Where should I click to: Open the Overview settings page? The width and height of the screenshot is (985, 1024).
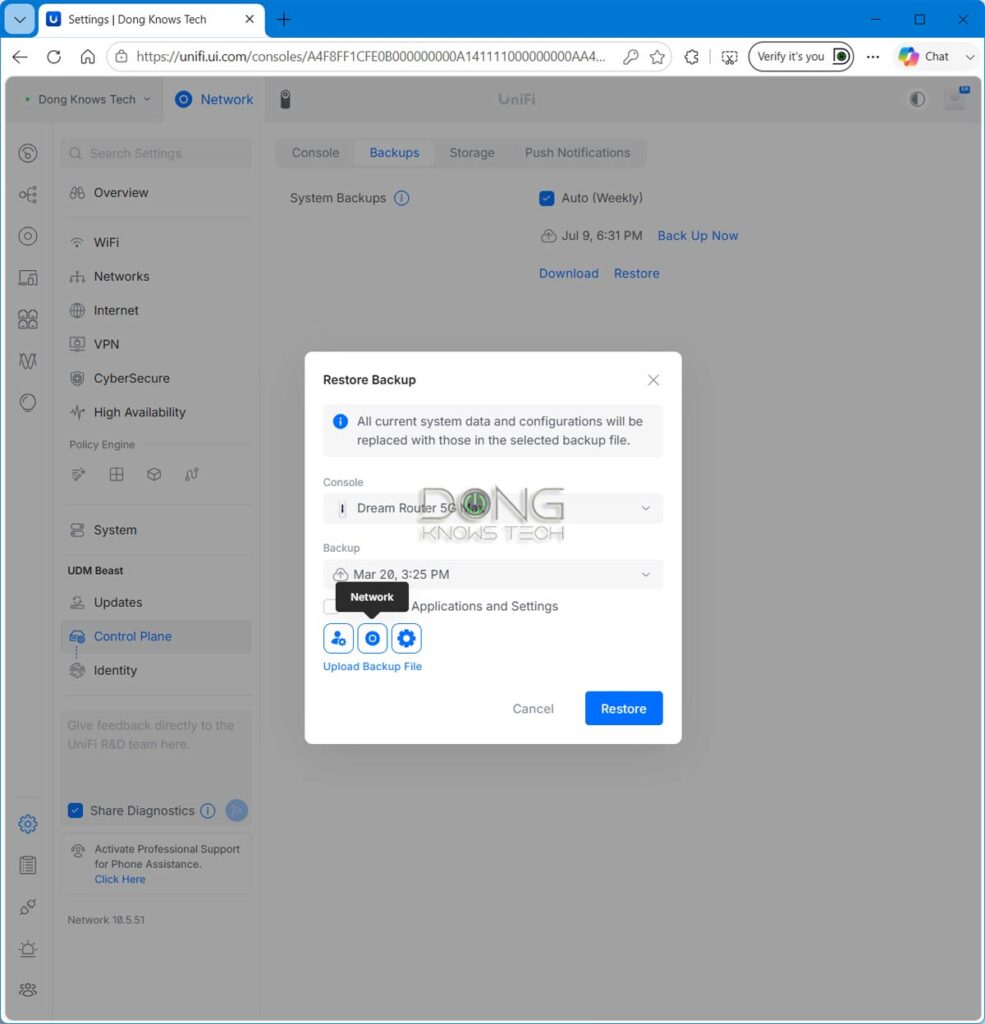(157, 193)
